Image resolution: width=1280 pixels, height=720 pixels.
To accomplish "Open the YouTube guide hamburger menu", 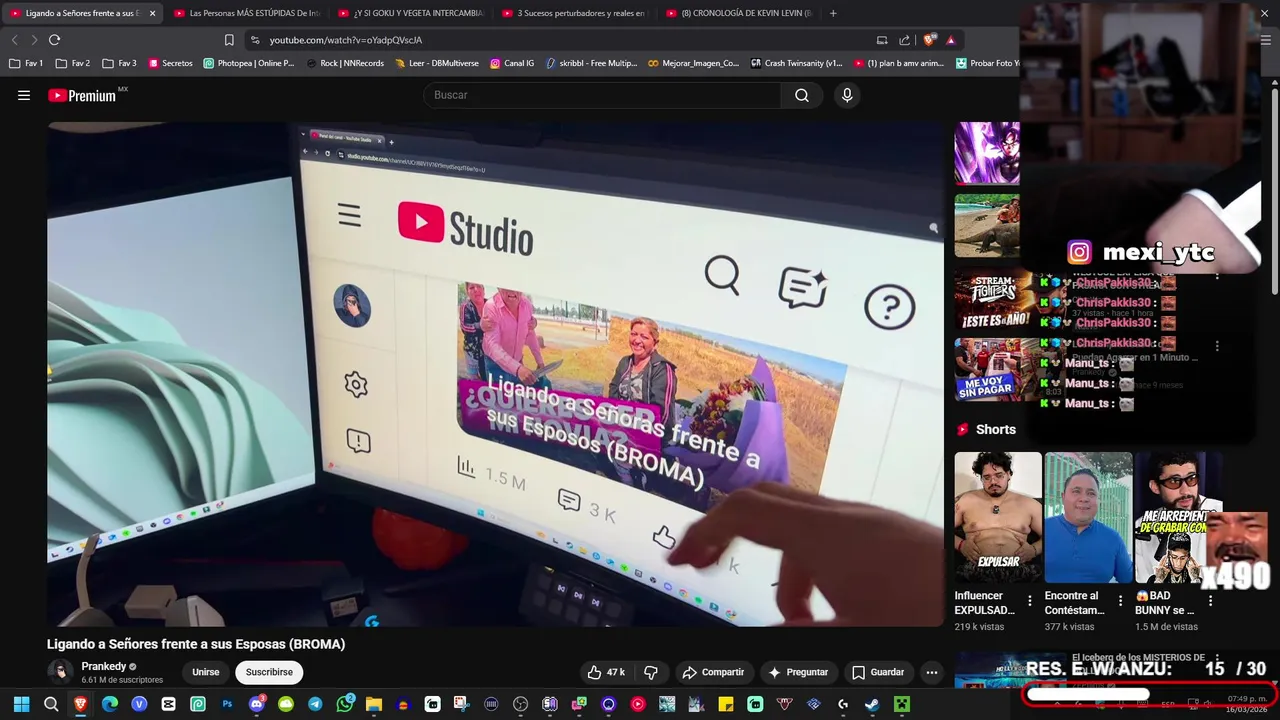I will tap(24, 95).
